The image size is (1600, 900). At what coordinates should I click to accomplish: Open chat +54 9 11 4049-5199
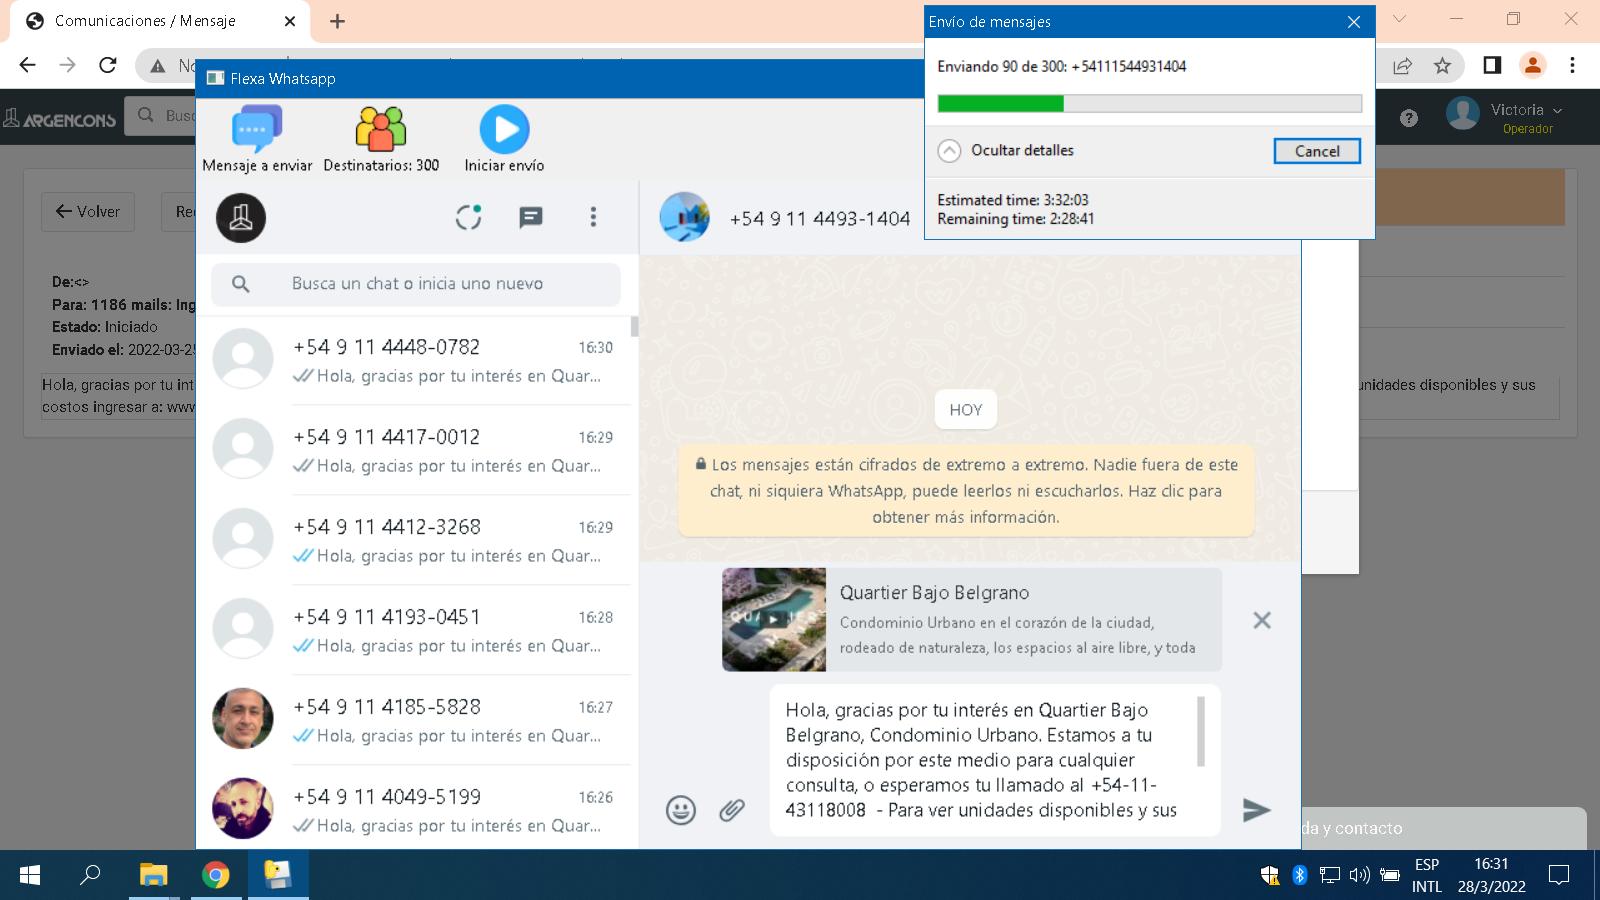click(x=414, y=808)
